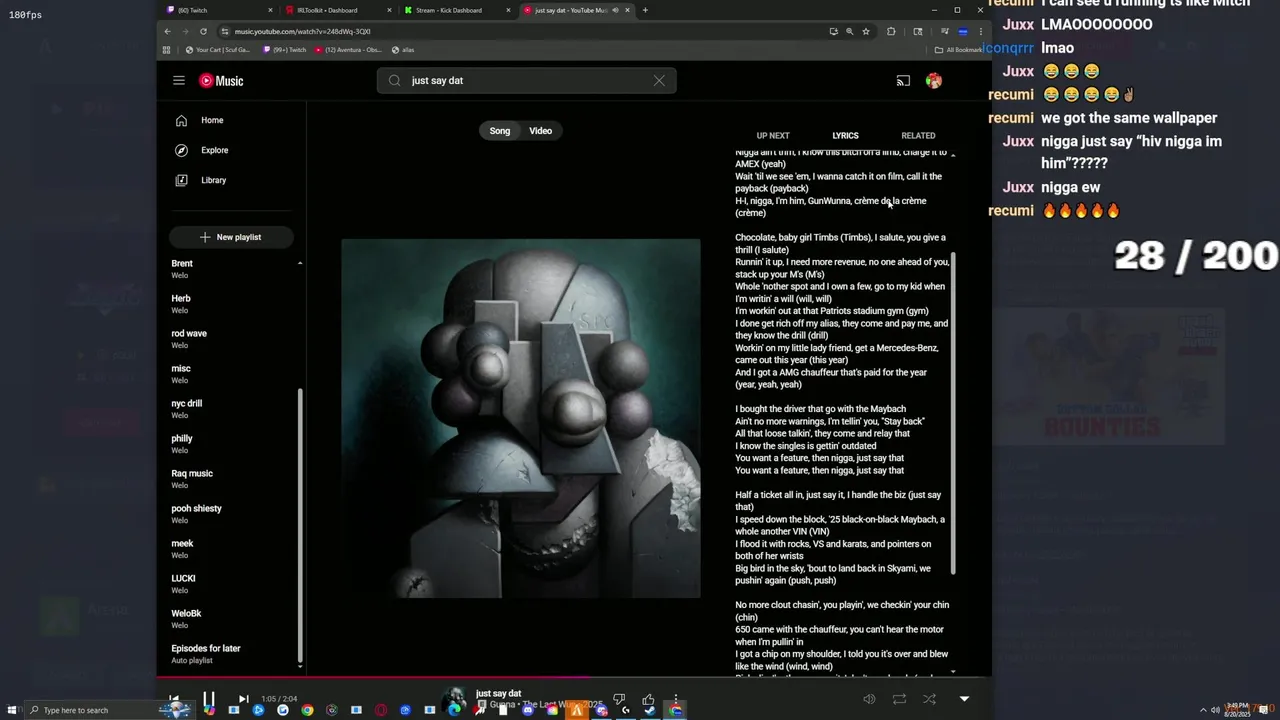Switch to Video mode
Viewport: 1280px width, 720px height.
[541, 131]
